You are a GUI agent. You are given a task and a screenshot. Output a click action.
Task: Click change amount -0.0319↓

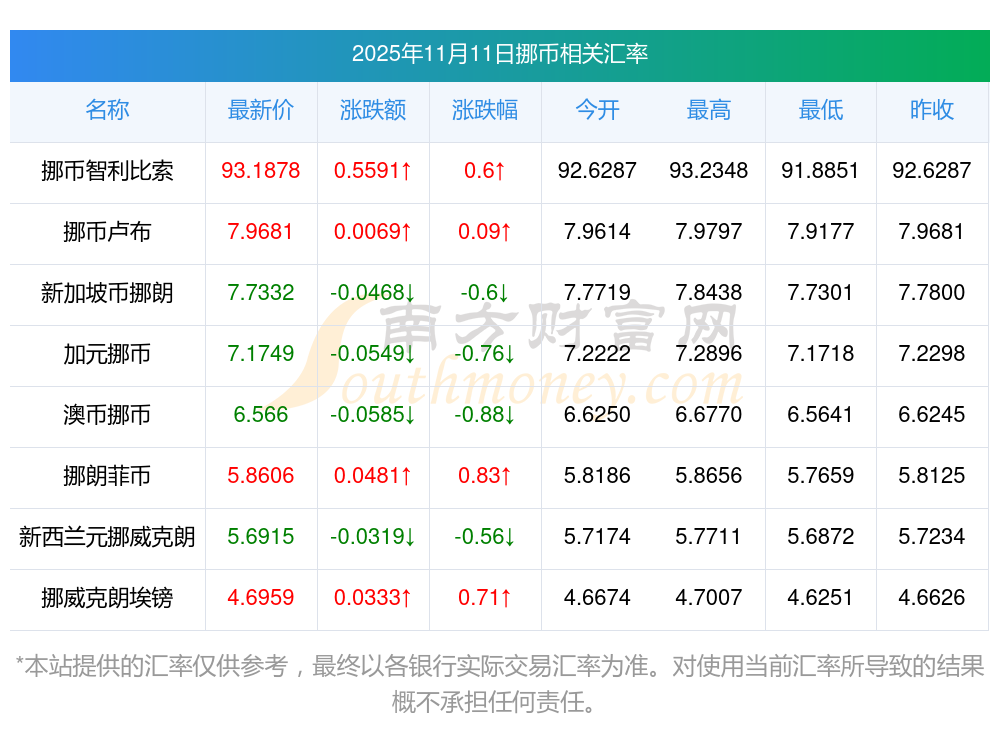[x=372, y=537]
